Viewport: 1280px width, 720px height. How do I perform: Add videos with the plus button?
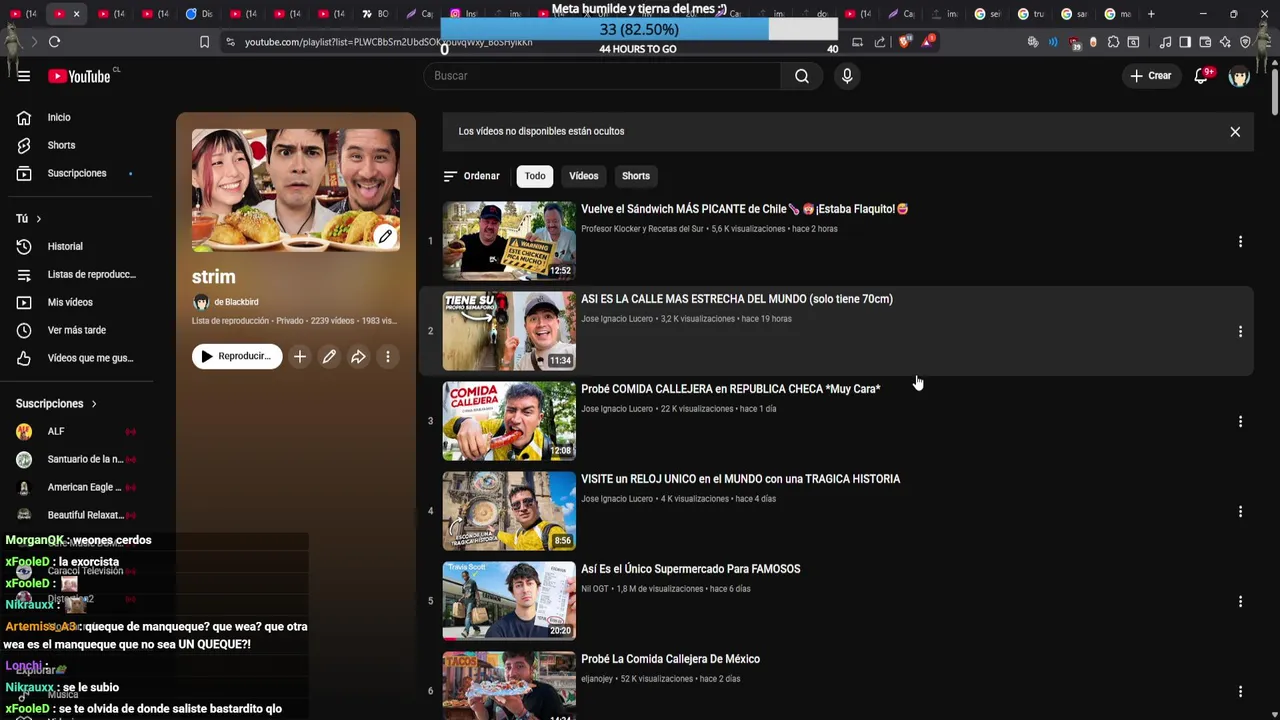pos(299,356)
